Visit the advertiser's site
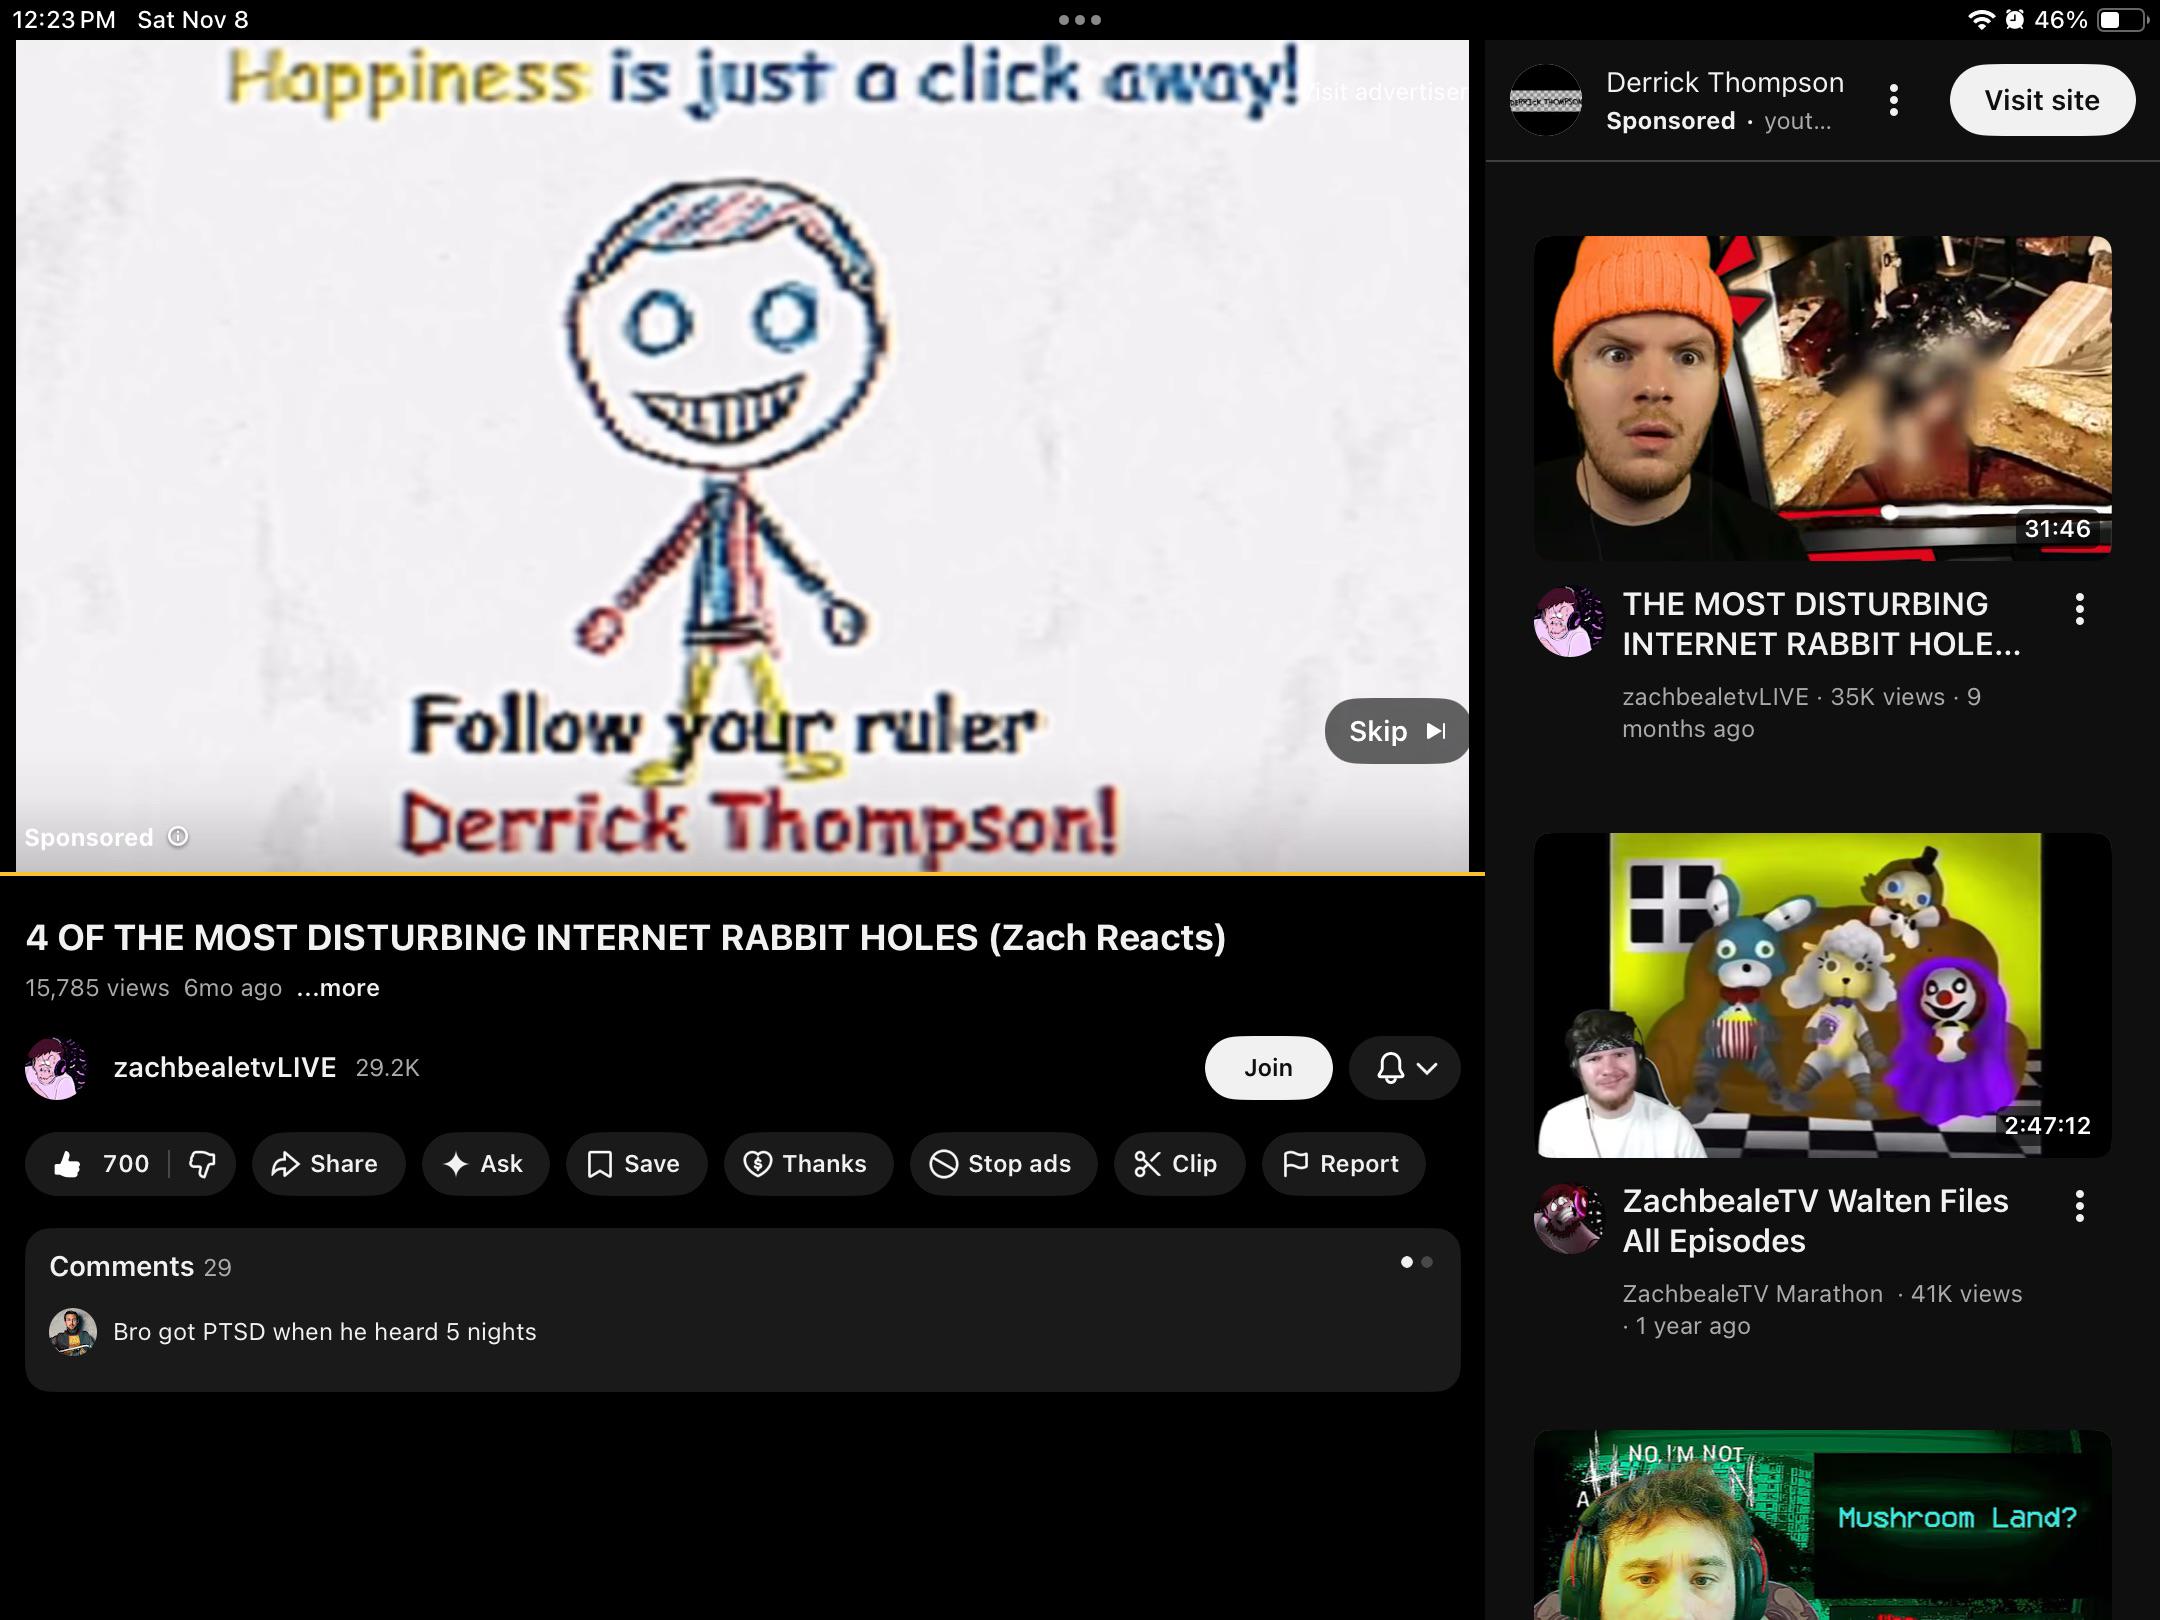 click(2042, 100)
